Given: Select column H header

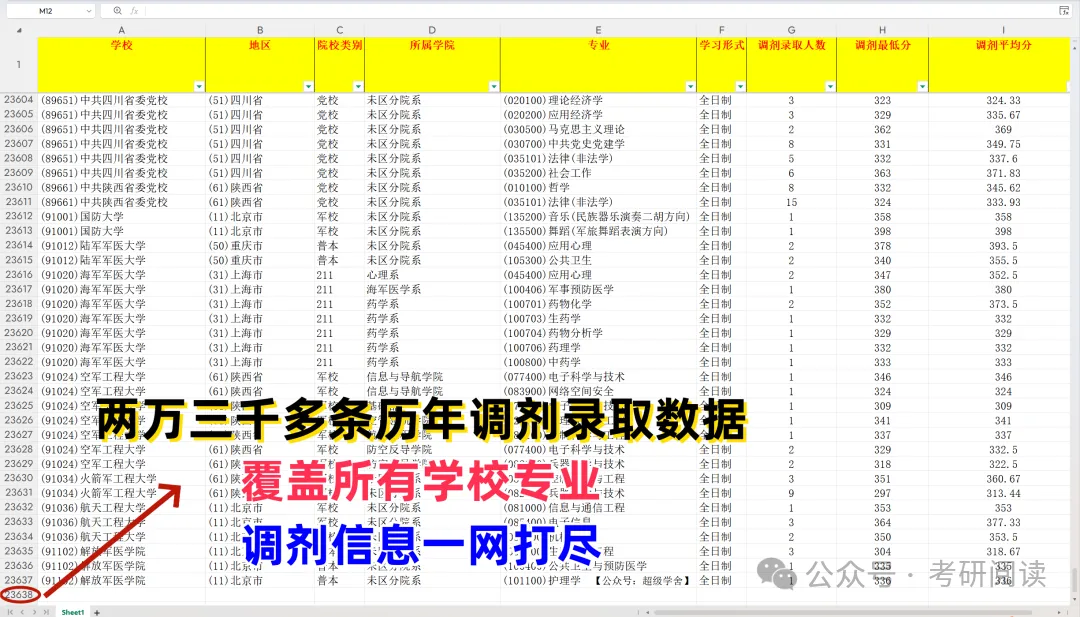Looking at the screenshot, I should point(882,30).
